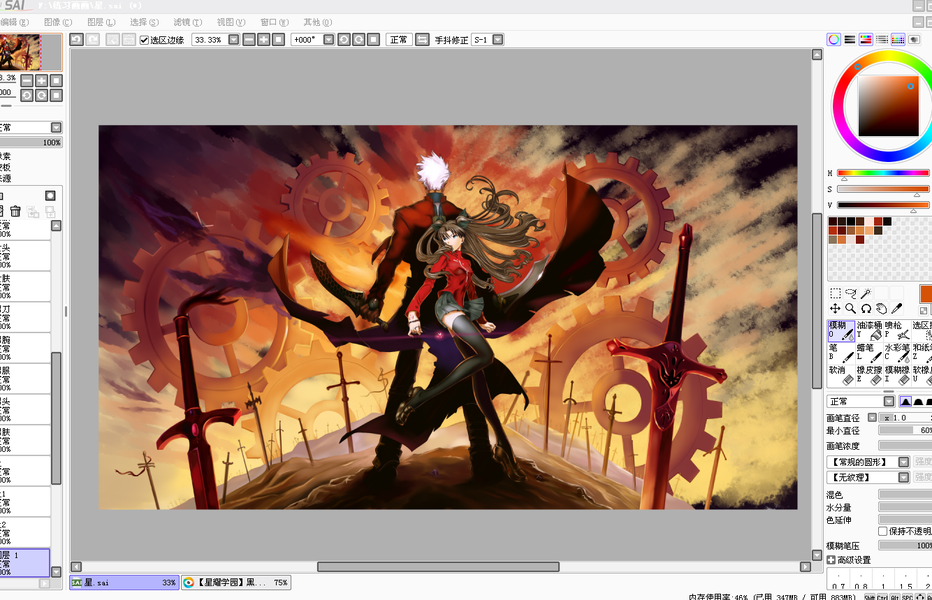Open layer blending mode dropdown in left panel
The width and height of the screenshot is (932, 600).
[x=56, y=127]
